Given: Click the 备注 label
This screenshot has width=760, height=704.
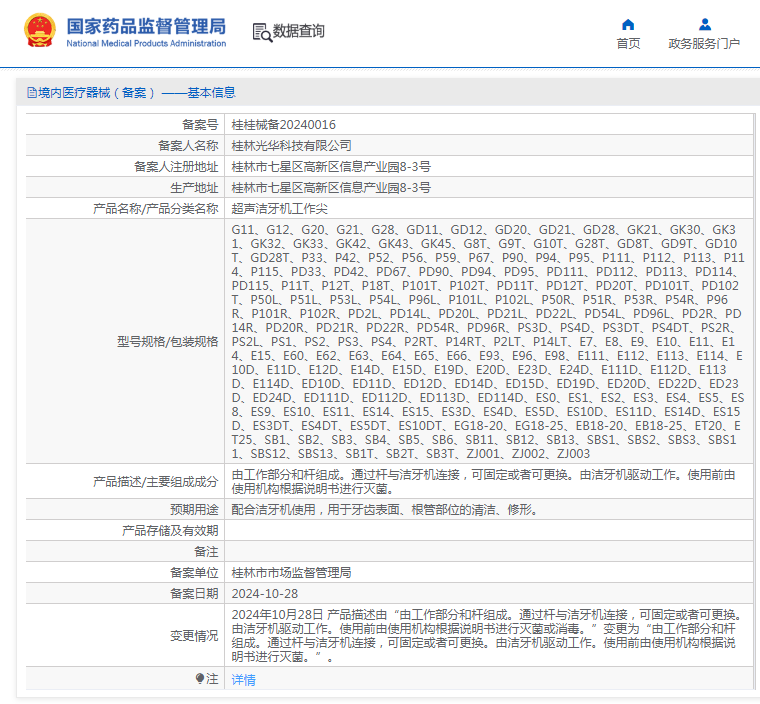Looking at the screenshot, I should click(x=206, y=551).
